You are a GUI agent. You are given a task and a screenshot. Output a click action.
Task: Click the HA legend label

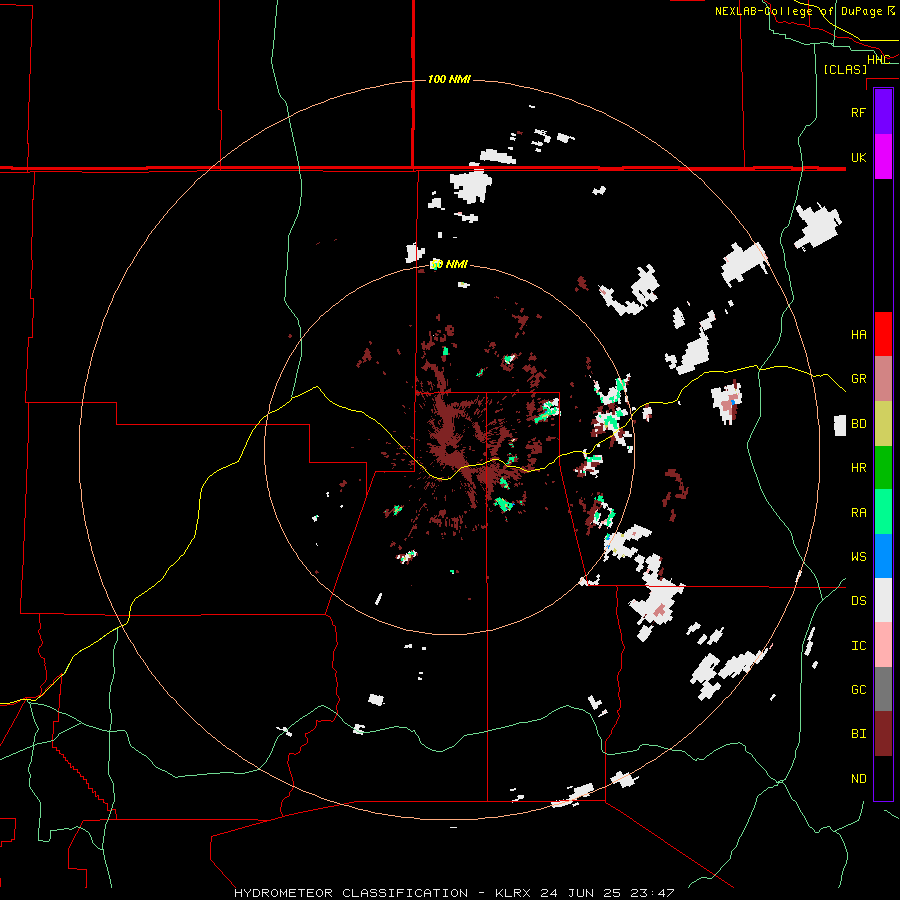(858, 334)
